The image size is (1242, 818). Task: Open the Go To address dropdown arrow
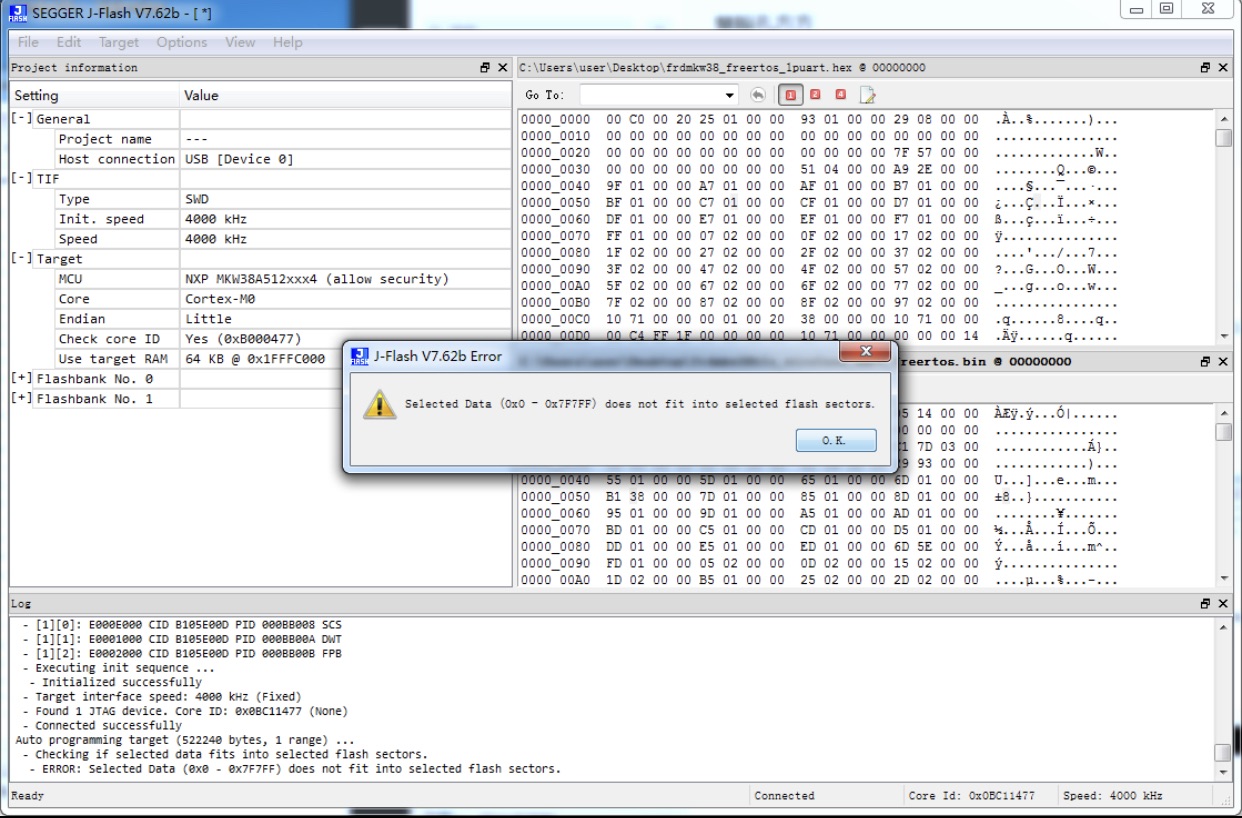[730, 95]
